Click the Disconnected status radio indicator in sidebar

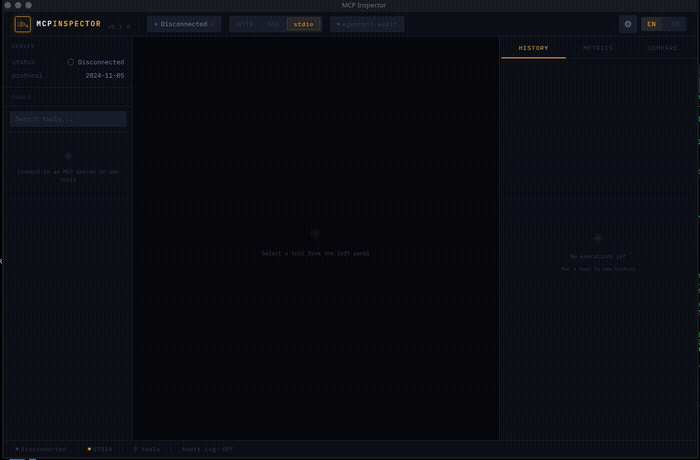(x=71, y=62)
